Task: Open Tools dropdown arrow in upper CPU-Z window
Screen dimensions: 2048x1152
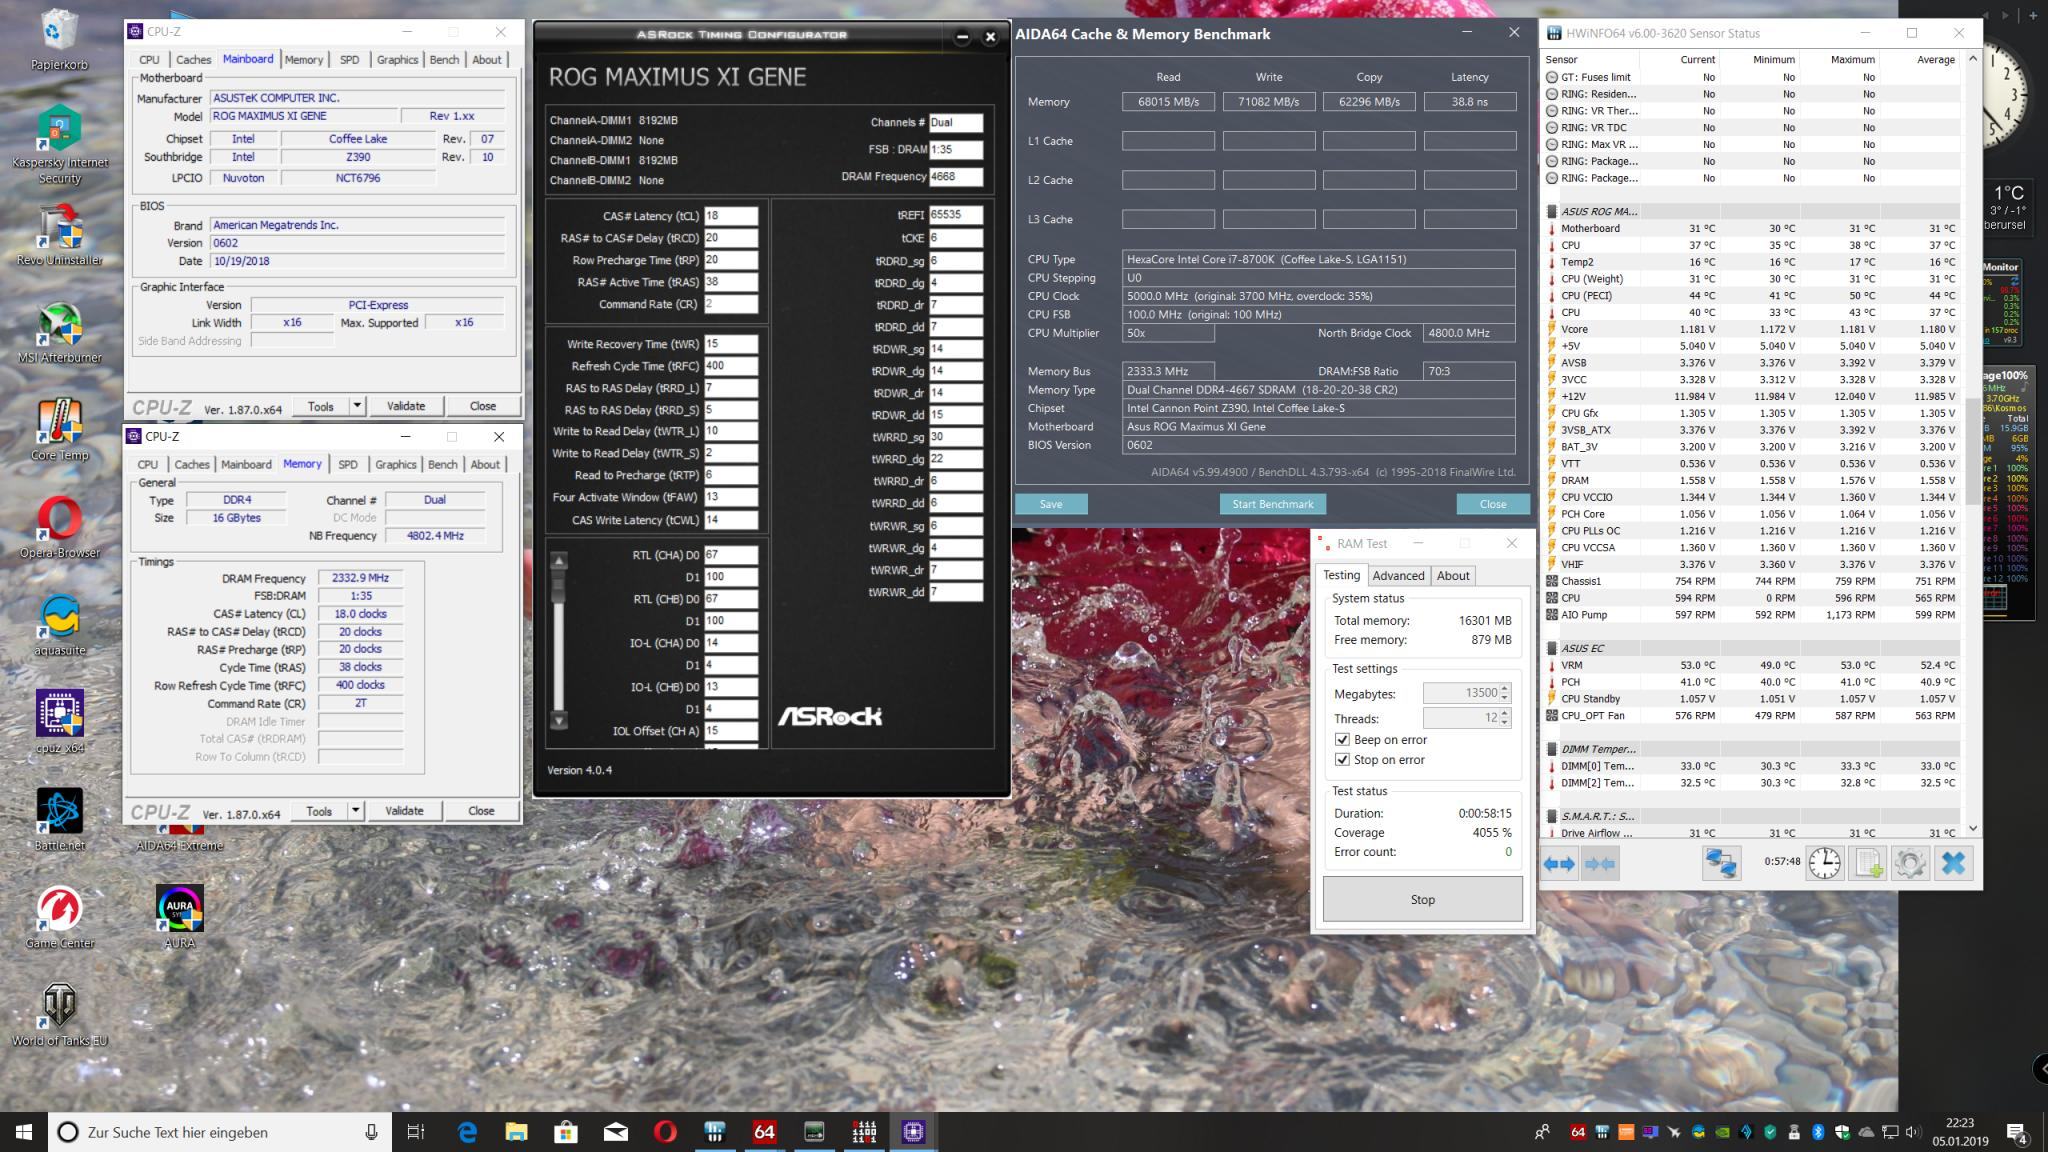Action: pos(357,406)
